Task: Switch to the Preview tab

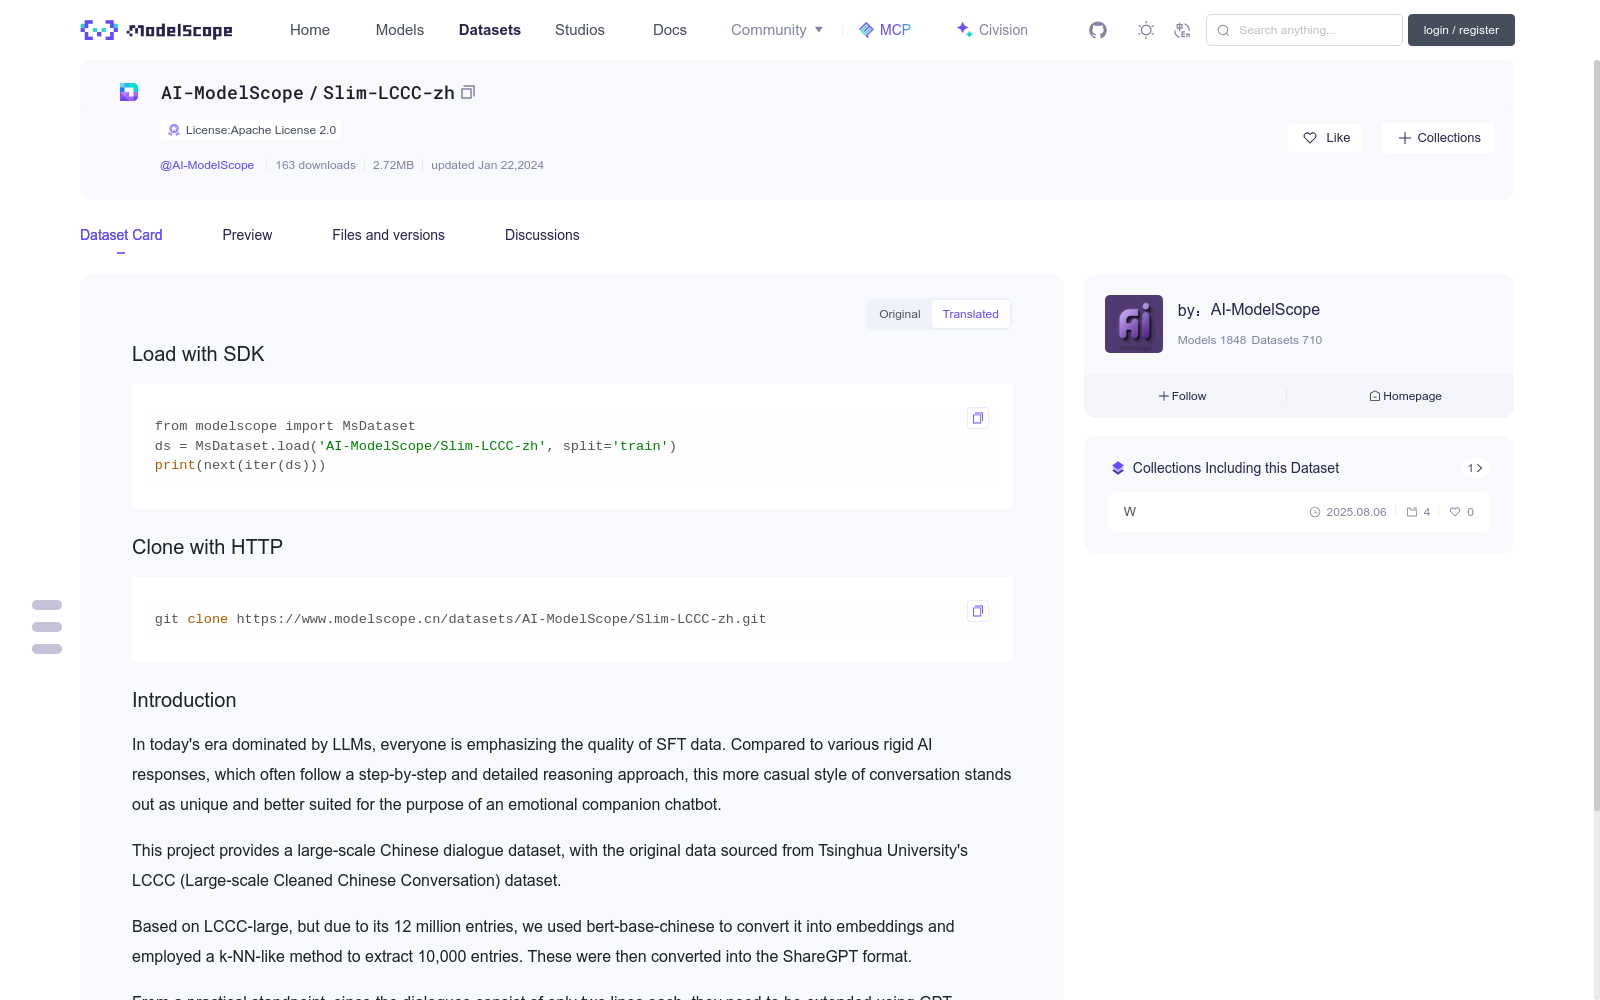Action: point(247,235)
